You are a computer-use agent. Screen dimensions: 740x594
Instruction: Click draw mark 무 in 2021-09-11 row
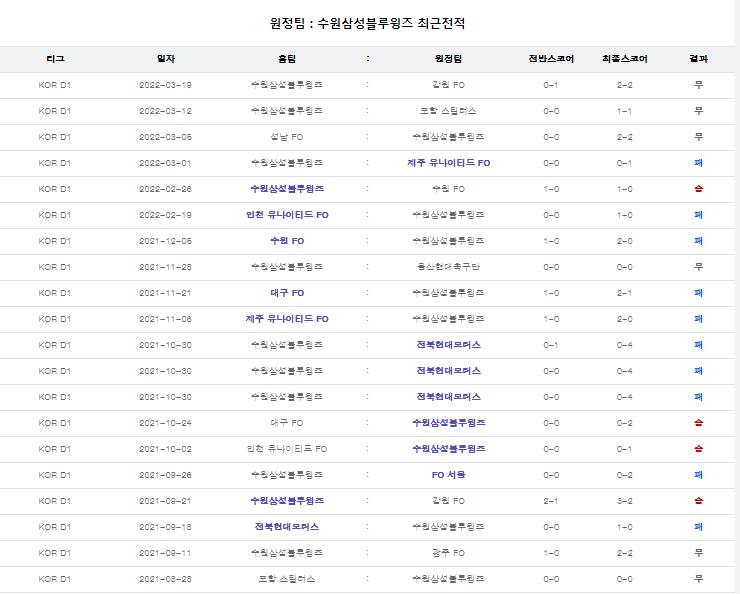pyautogui.click(x=698, y=553)
